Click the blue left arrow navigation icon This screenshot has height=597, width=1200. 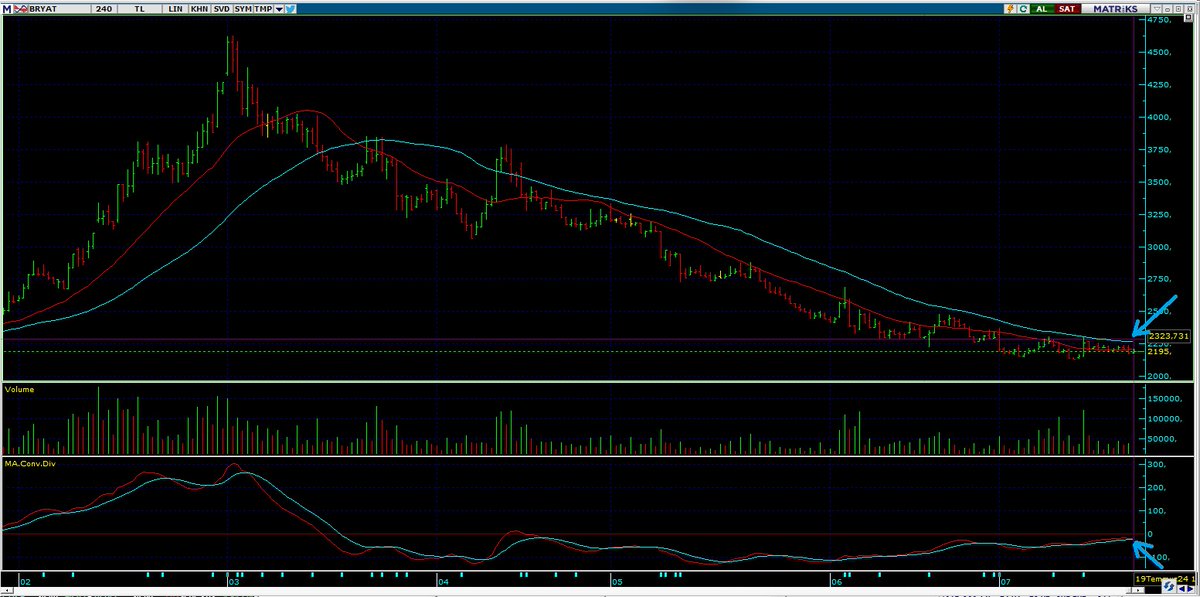[1182, 589]
